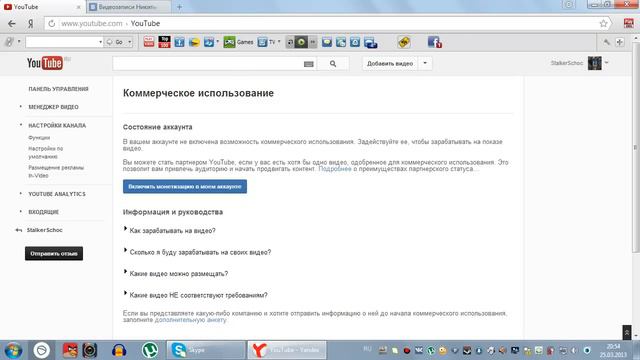This screenshot has height=360, width=640.
Task: Follow the дополнительную анкету link
Action: point(190,320)
